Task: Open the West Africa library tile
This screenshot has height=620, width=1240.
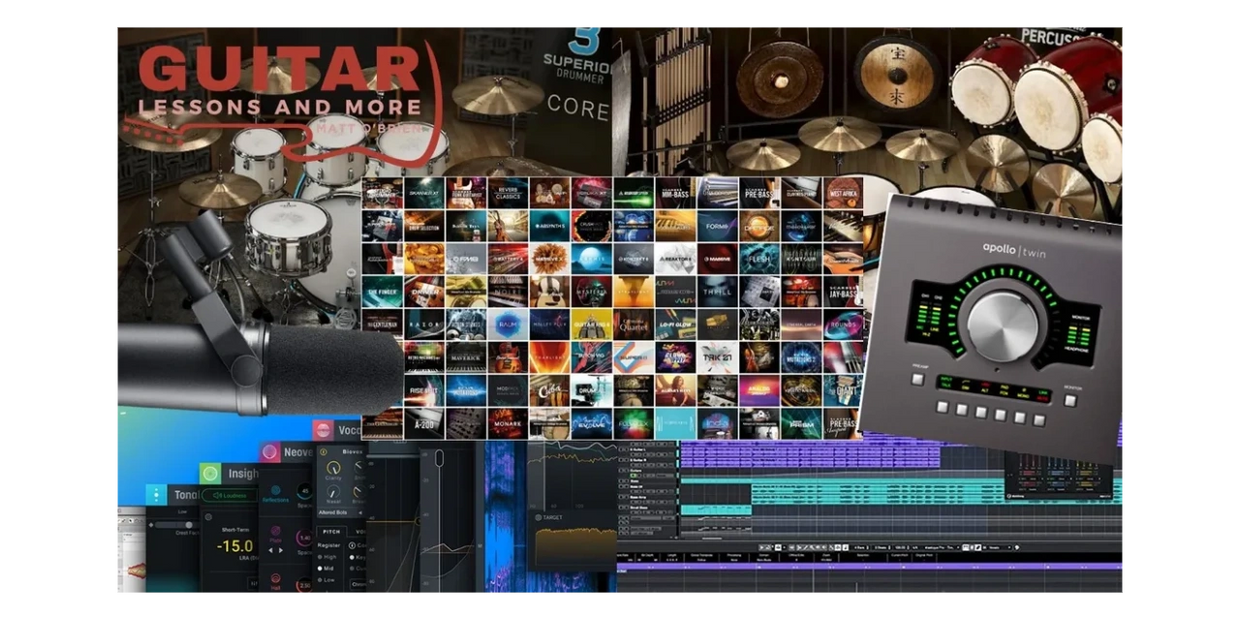Action: (x=843, y=192)
